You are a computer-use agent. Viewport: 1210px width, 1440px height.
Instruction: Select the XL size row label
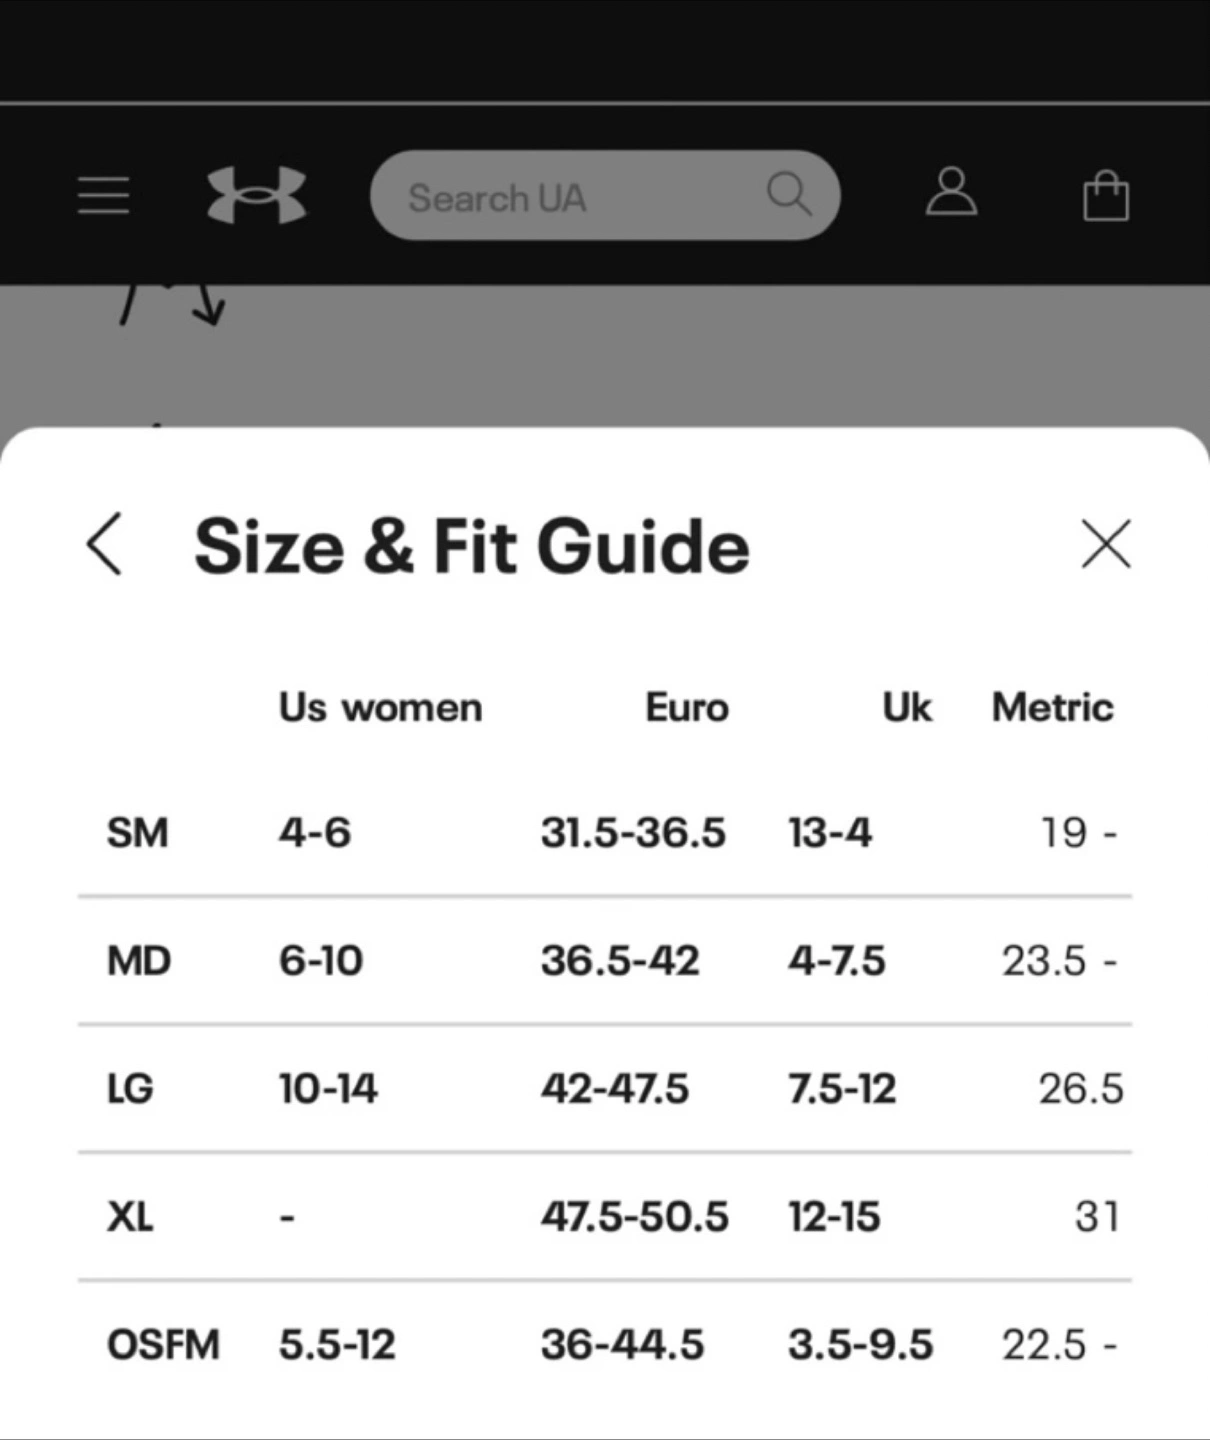(x=130, y=1217)
